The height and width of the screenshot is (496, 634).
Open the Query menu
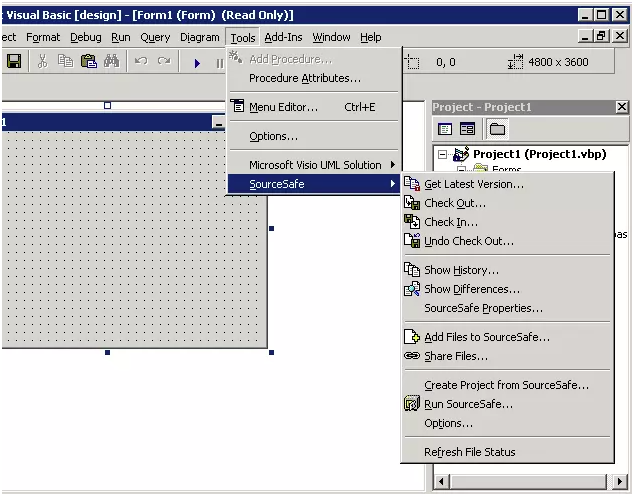[155, 38]
